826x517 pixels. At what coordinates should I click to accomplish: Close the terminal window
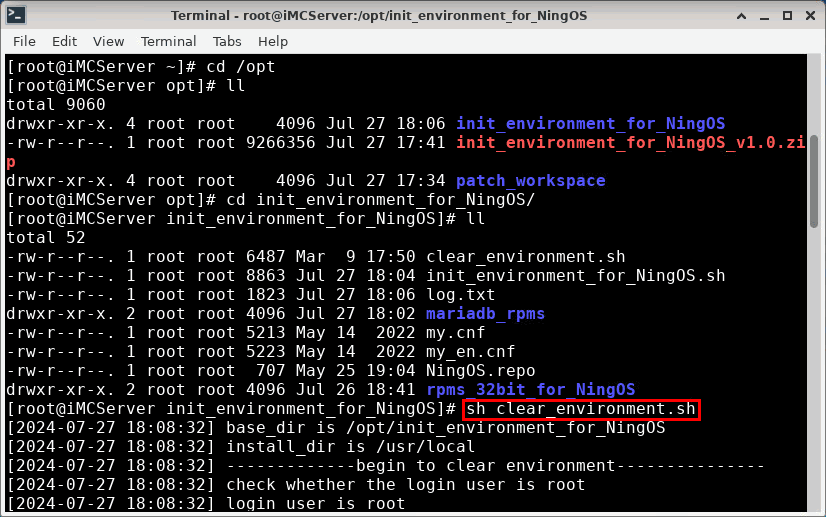811,16
